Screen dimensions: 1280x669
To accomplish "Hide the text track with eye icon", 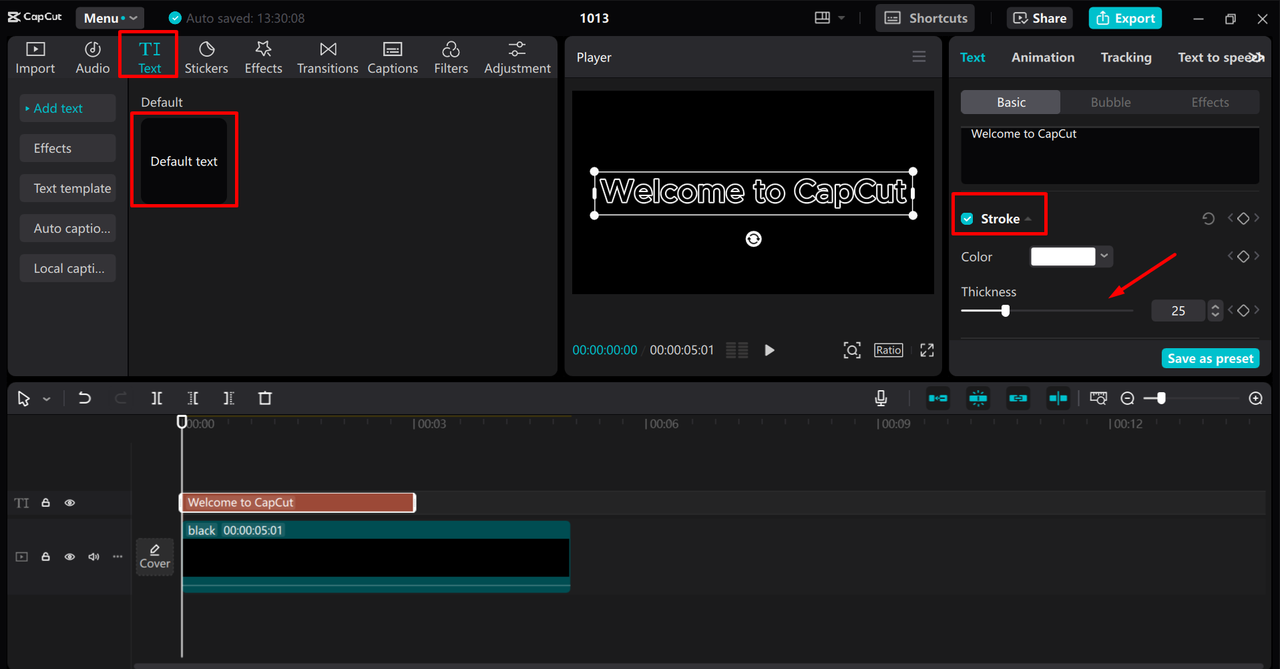I will [70, 503].
